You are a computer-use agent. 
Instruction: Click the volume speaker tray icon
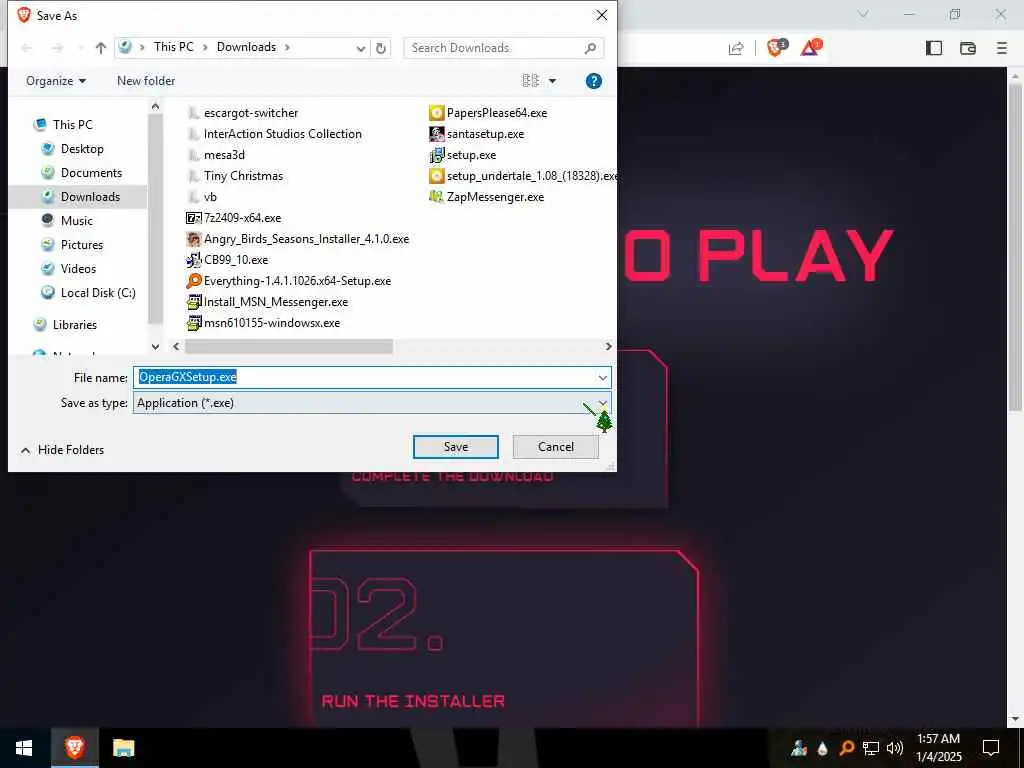895,748
